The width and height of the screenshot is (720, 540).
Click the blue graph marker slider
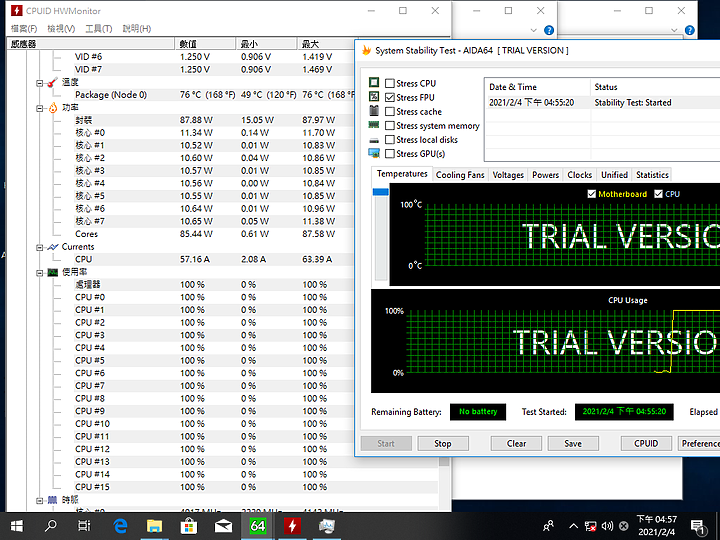tap(381, 191)
